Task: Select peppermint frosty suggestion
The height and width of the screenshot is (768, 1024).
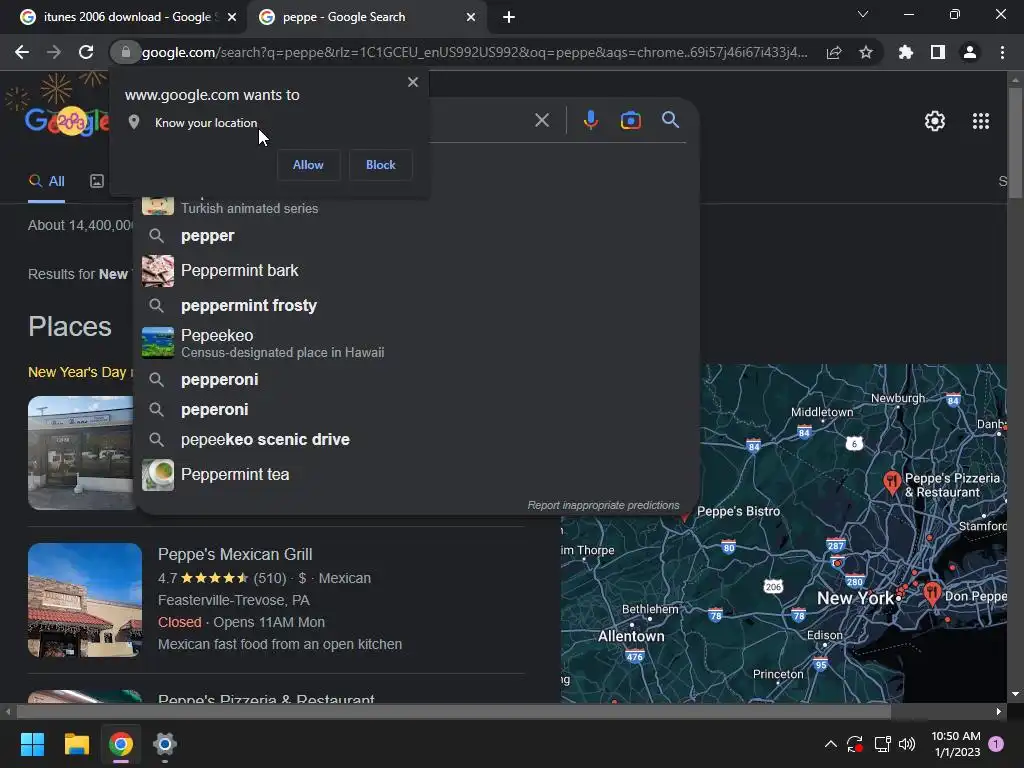Action: (415, 306)
